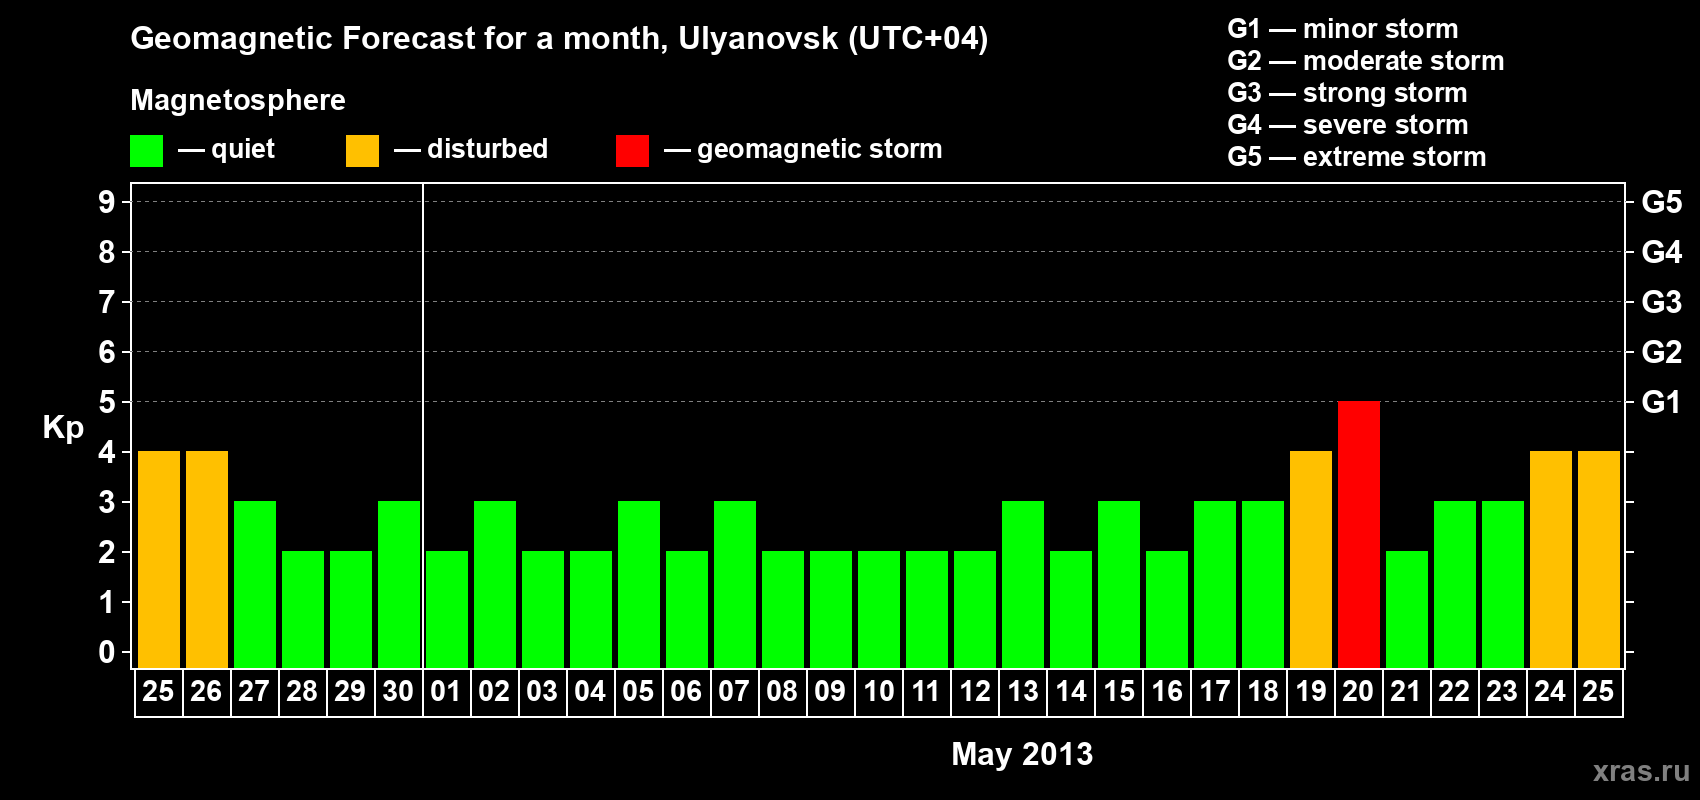Click the date label 01 on the axis
Image resolution: width=1700 pixels, height=800 pixels.
tap(446, 691)
